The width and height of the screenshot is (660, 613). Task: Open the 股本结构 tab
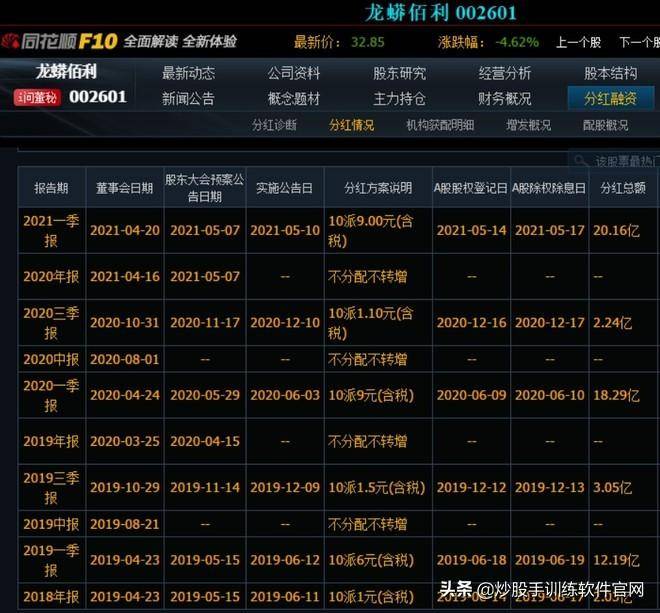pyautogui.click(x=610, y=73)
